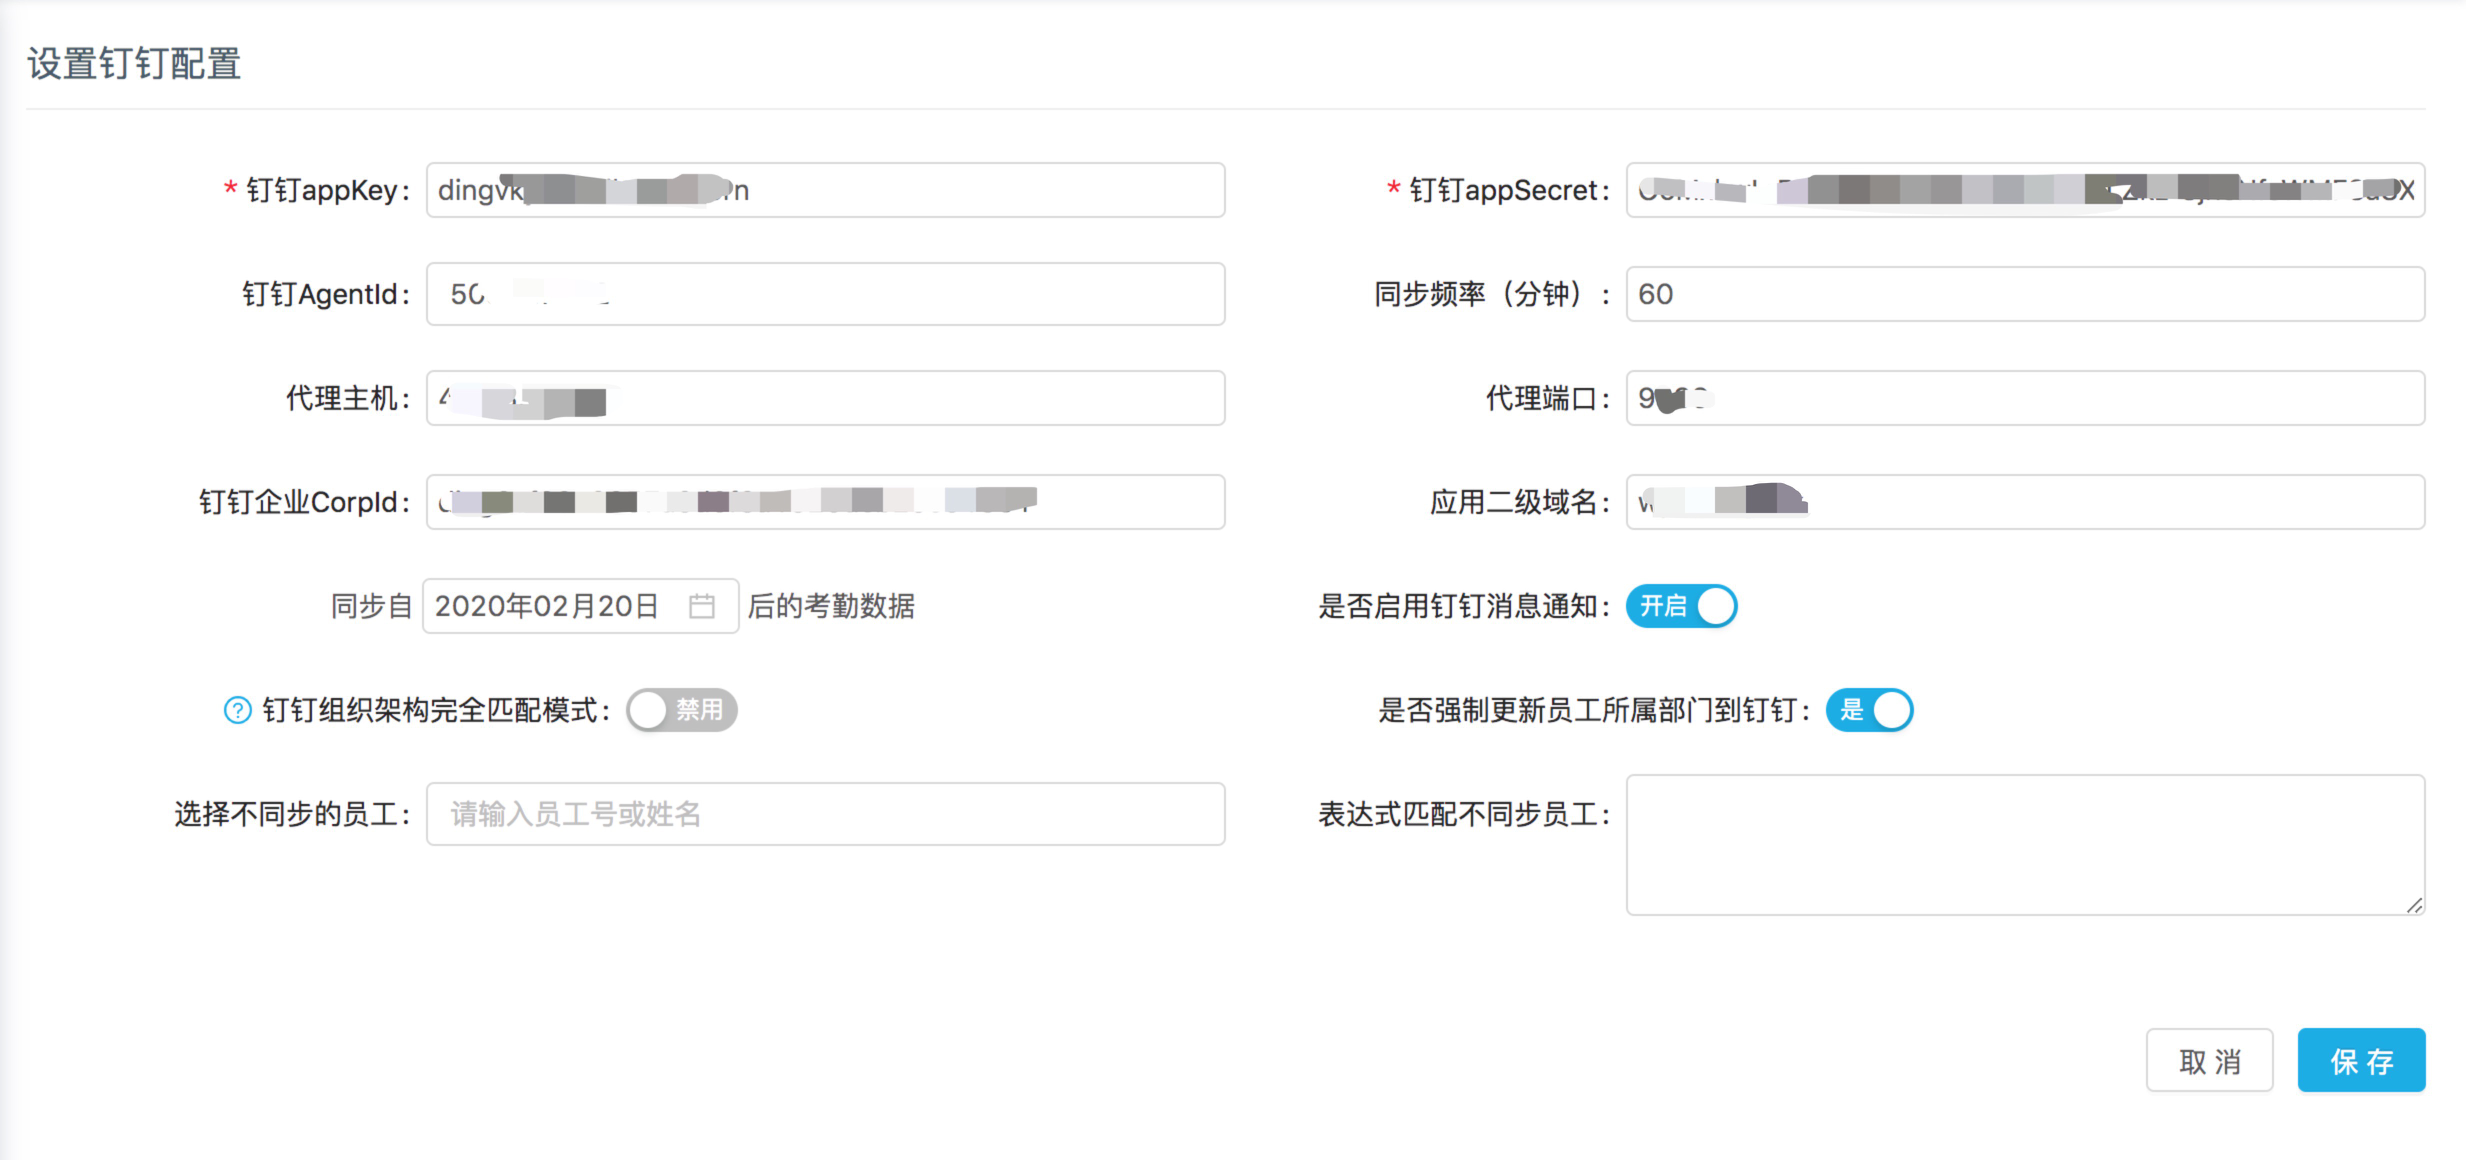The height and width of the screenshot is (1160, 2466).
Task: Click the 是否启用钉钉消息通知 label
Action: [1463, 606]
